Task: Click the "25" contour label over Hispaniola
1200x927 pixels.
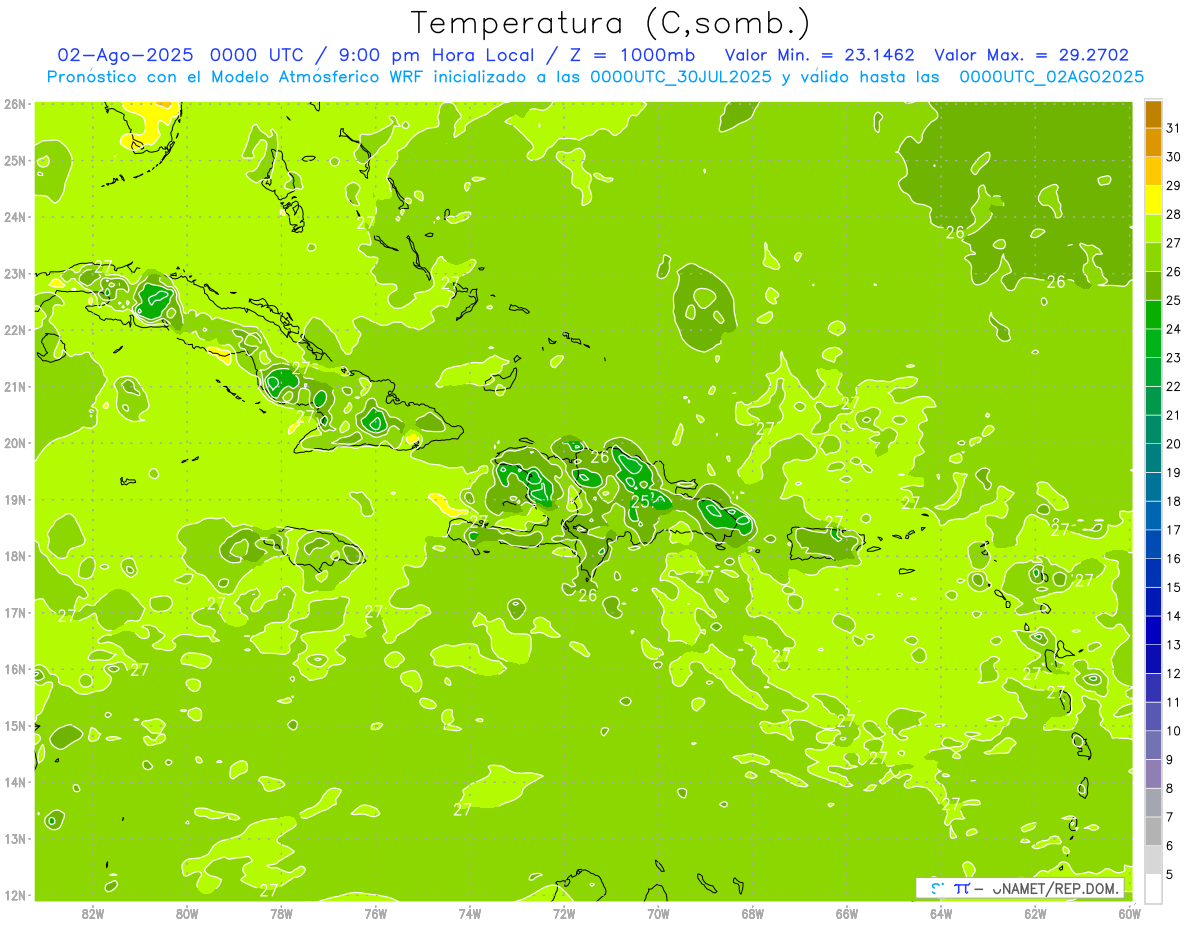Action: [x=640, y=501]
